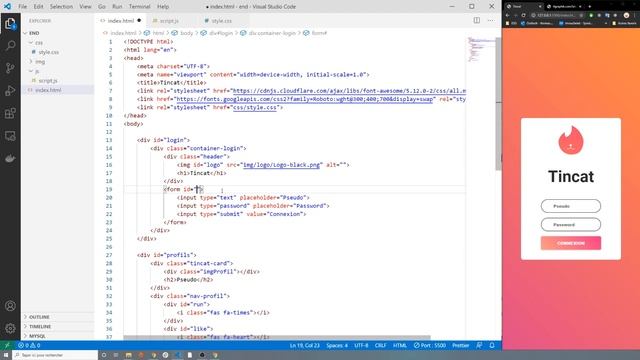This screenshot has height=360, width=640.
Task: Switch to the script.js editor tab
Action: coord(169,21)
